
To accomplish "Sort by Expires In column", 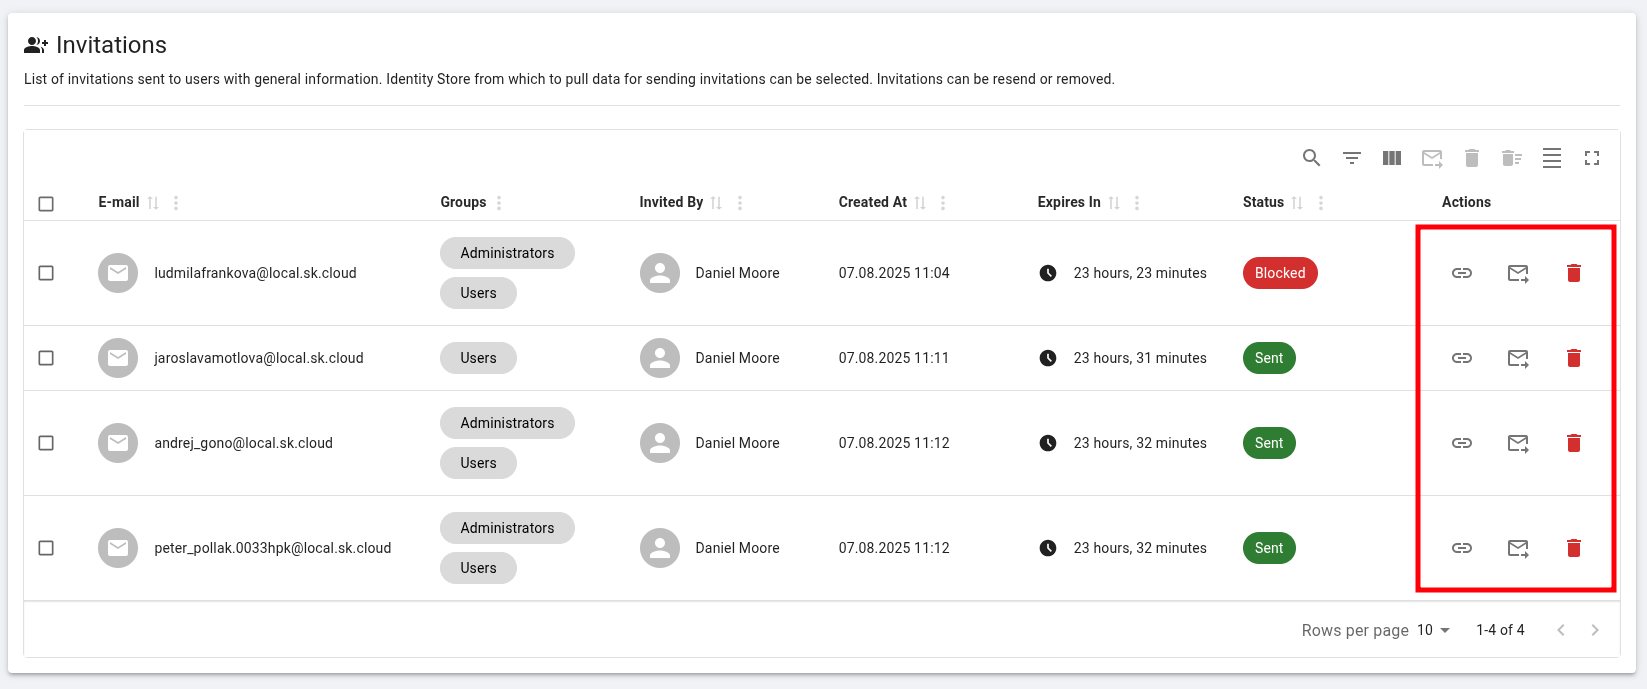I will tap(1114, 203).
